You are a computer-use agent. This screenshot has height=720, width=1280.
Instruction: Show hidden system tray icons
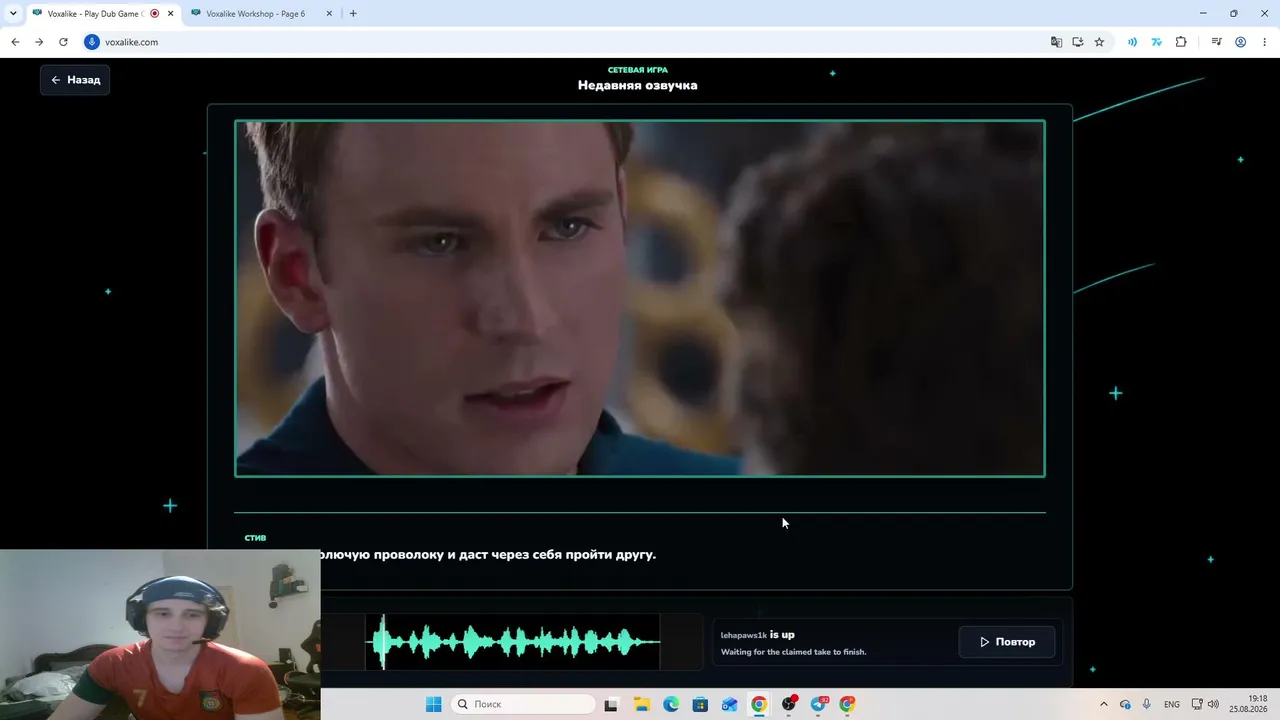tap(1104, 704)
